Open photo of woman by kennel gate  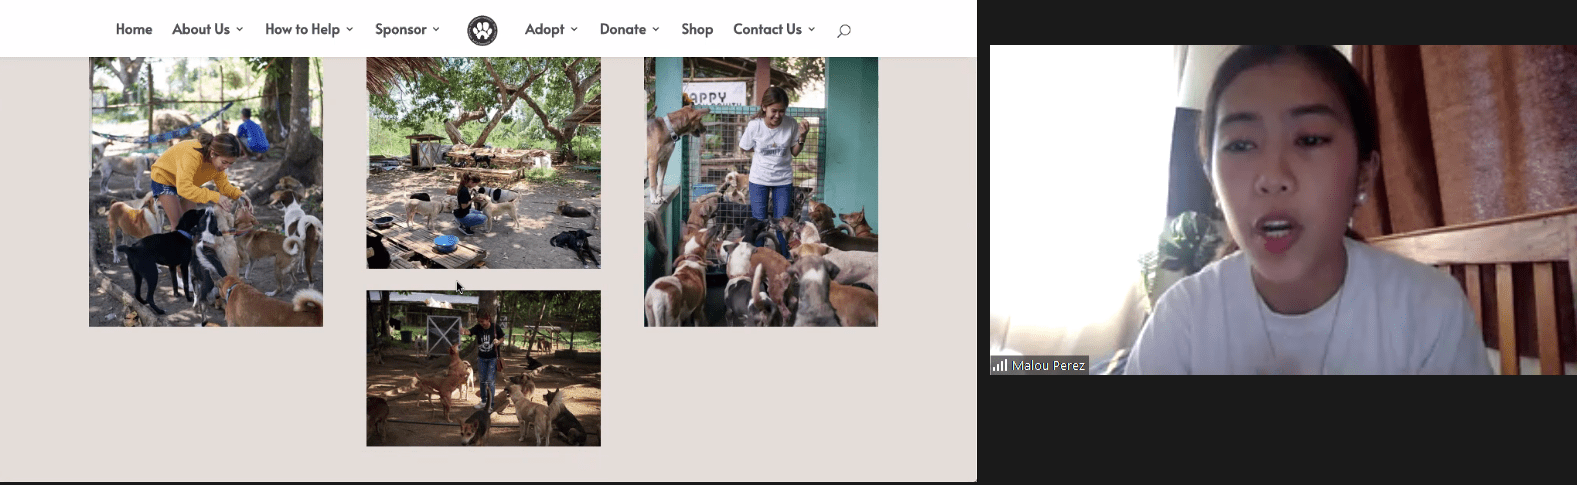(760, 191)
